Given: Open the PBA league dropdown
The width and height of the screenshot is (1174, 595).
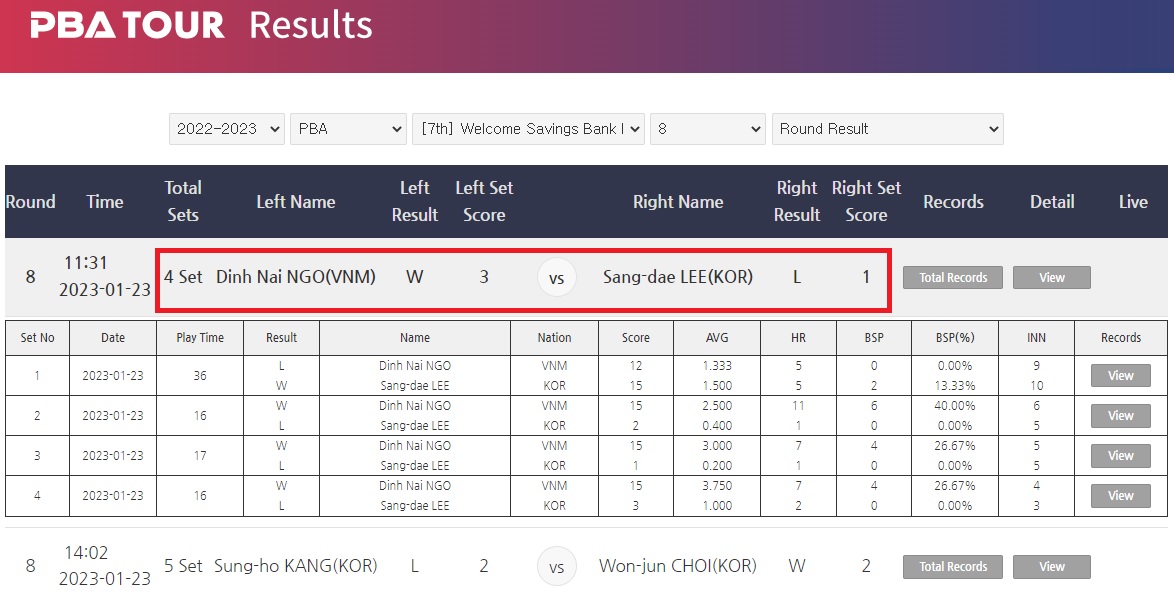Looking at the screenshot, I should point(348,129).
